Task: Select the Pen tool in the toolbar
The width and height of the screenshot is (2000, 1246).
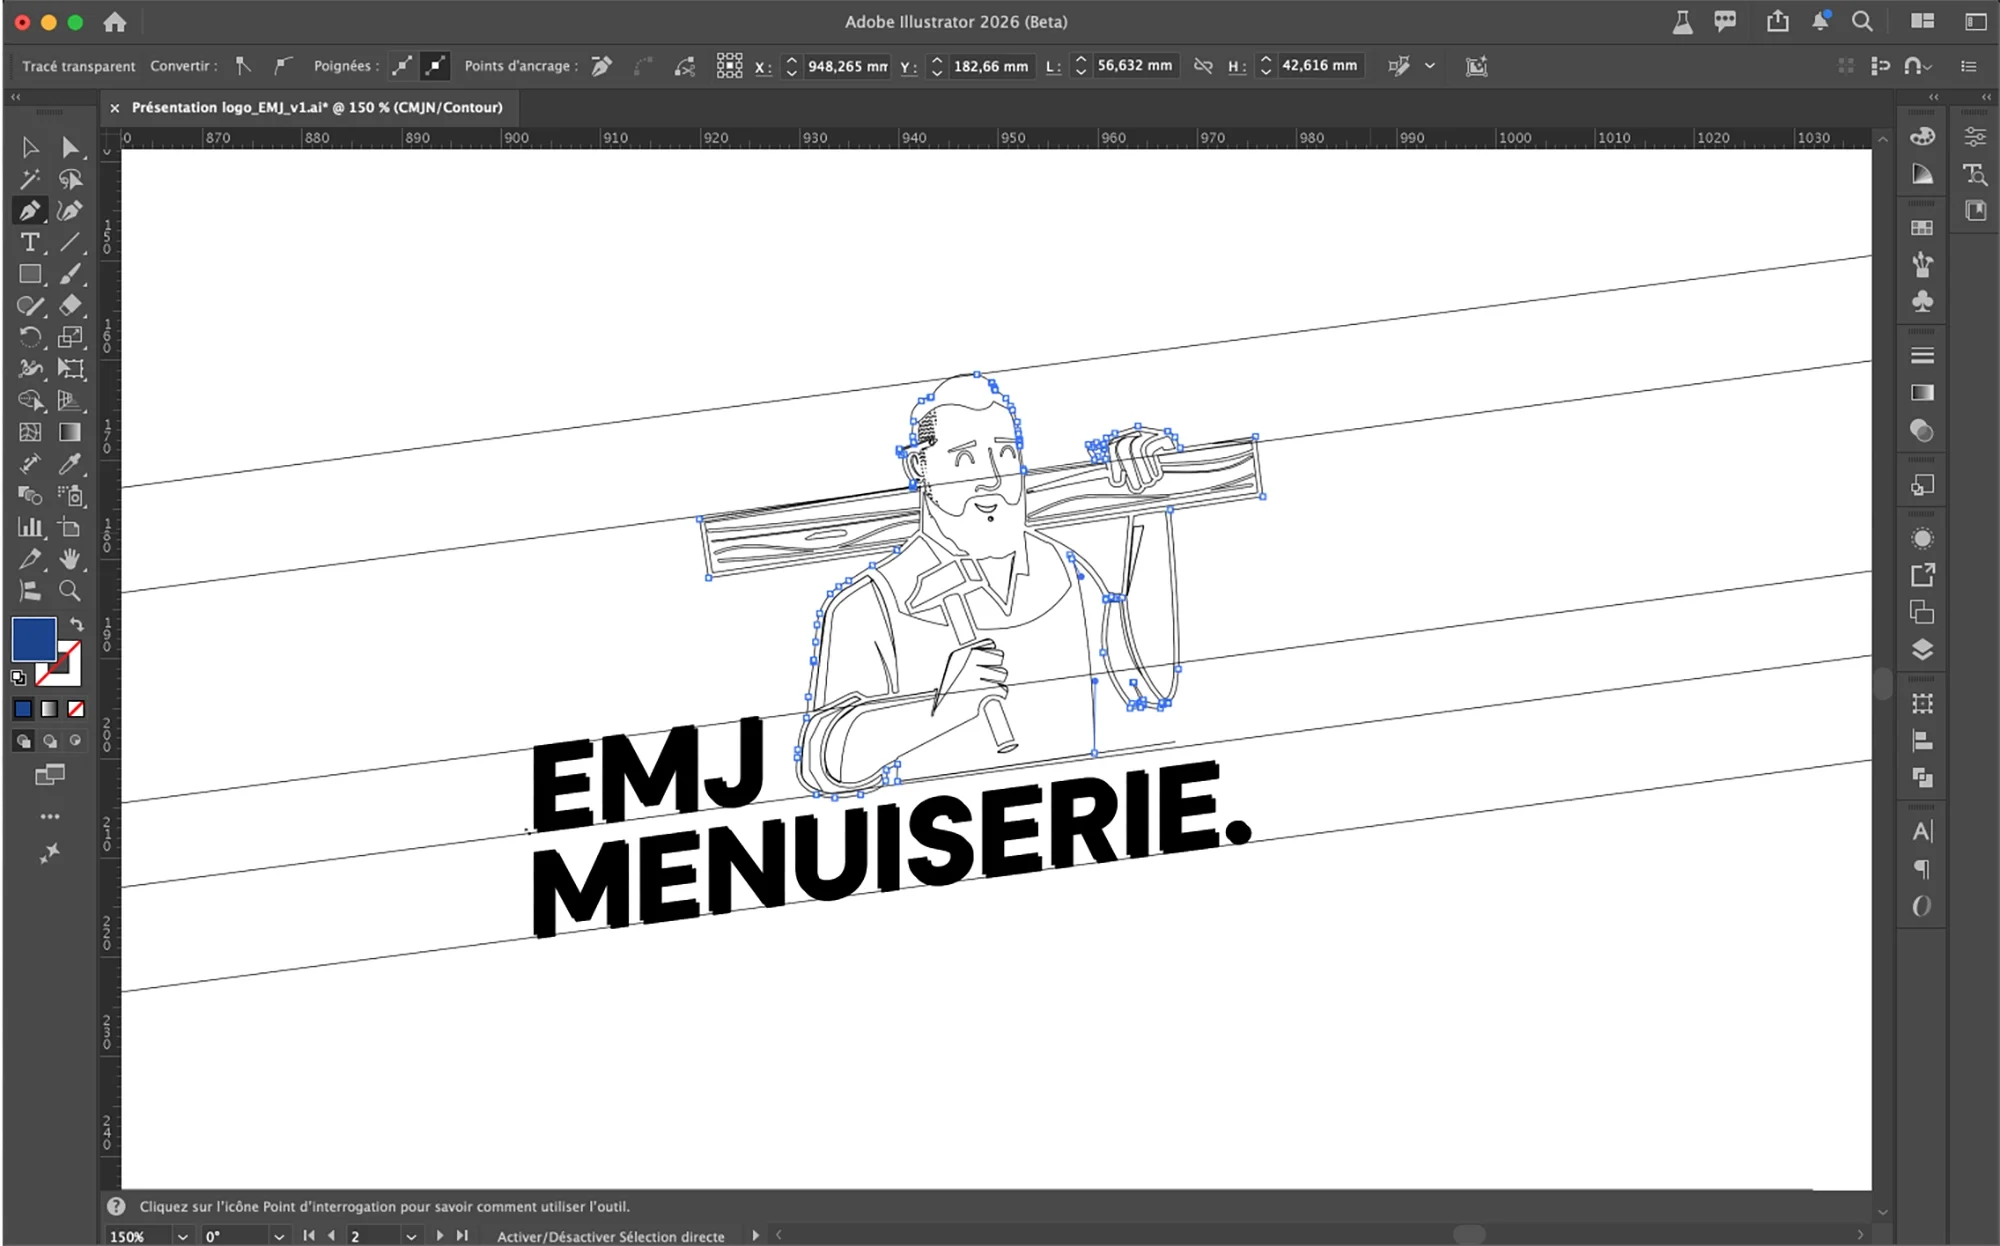Action: 30,211
